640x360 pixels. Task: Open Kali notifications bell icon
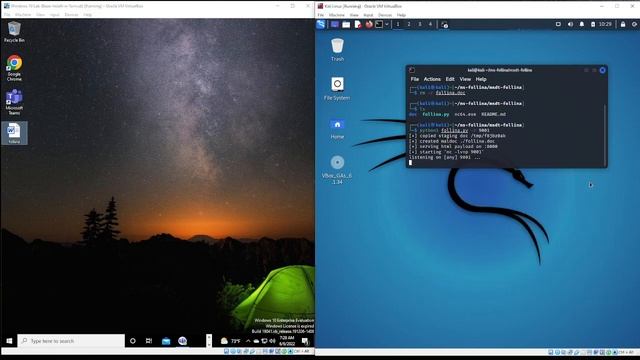(x=582, y=24)
